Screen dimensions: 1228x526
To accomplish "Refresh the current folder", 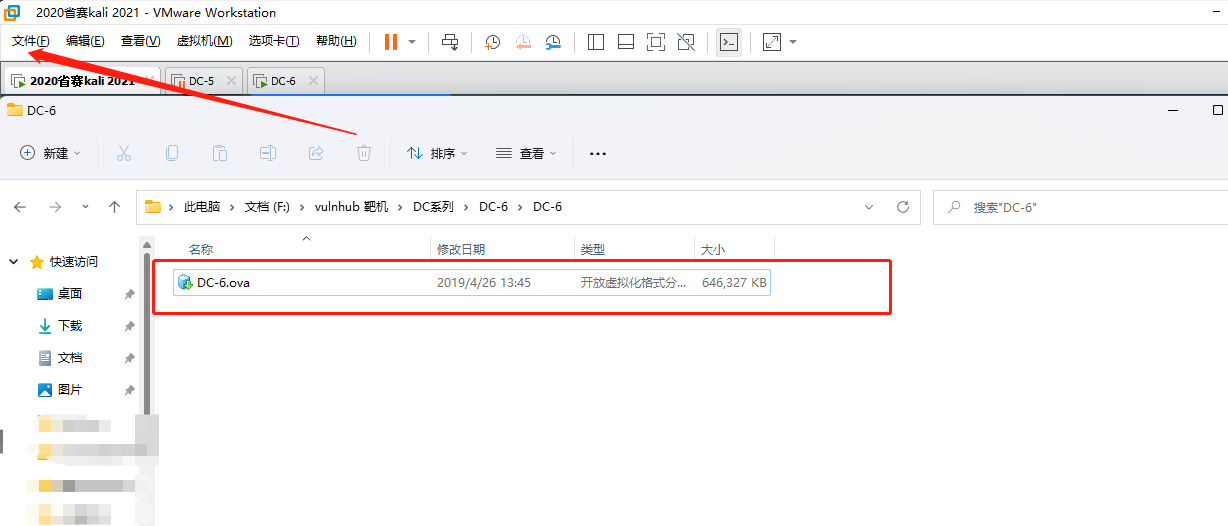I will [903, 207].
